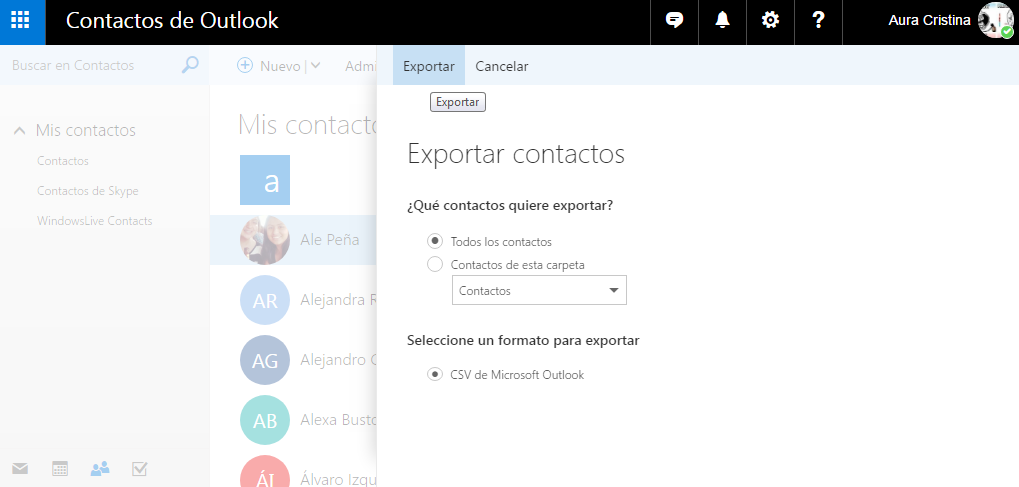This screenshot has height=487, width=1019.
Task: Click the search magnifier icon
Action: point(190,66)
